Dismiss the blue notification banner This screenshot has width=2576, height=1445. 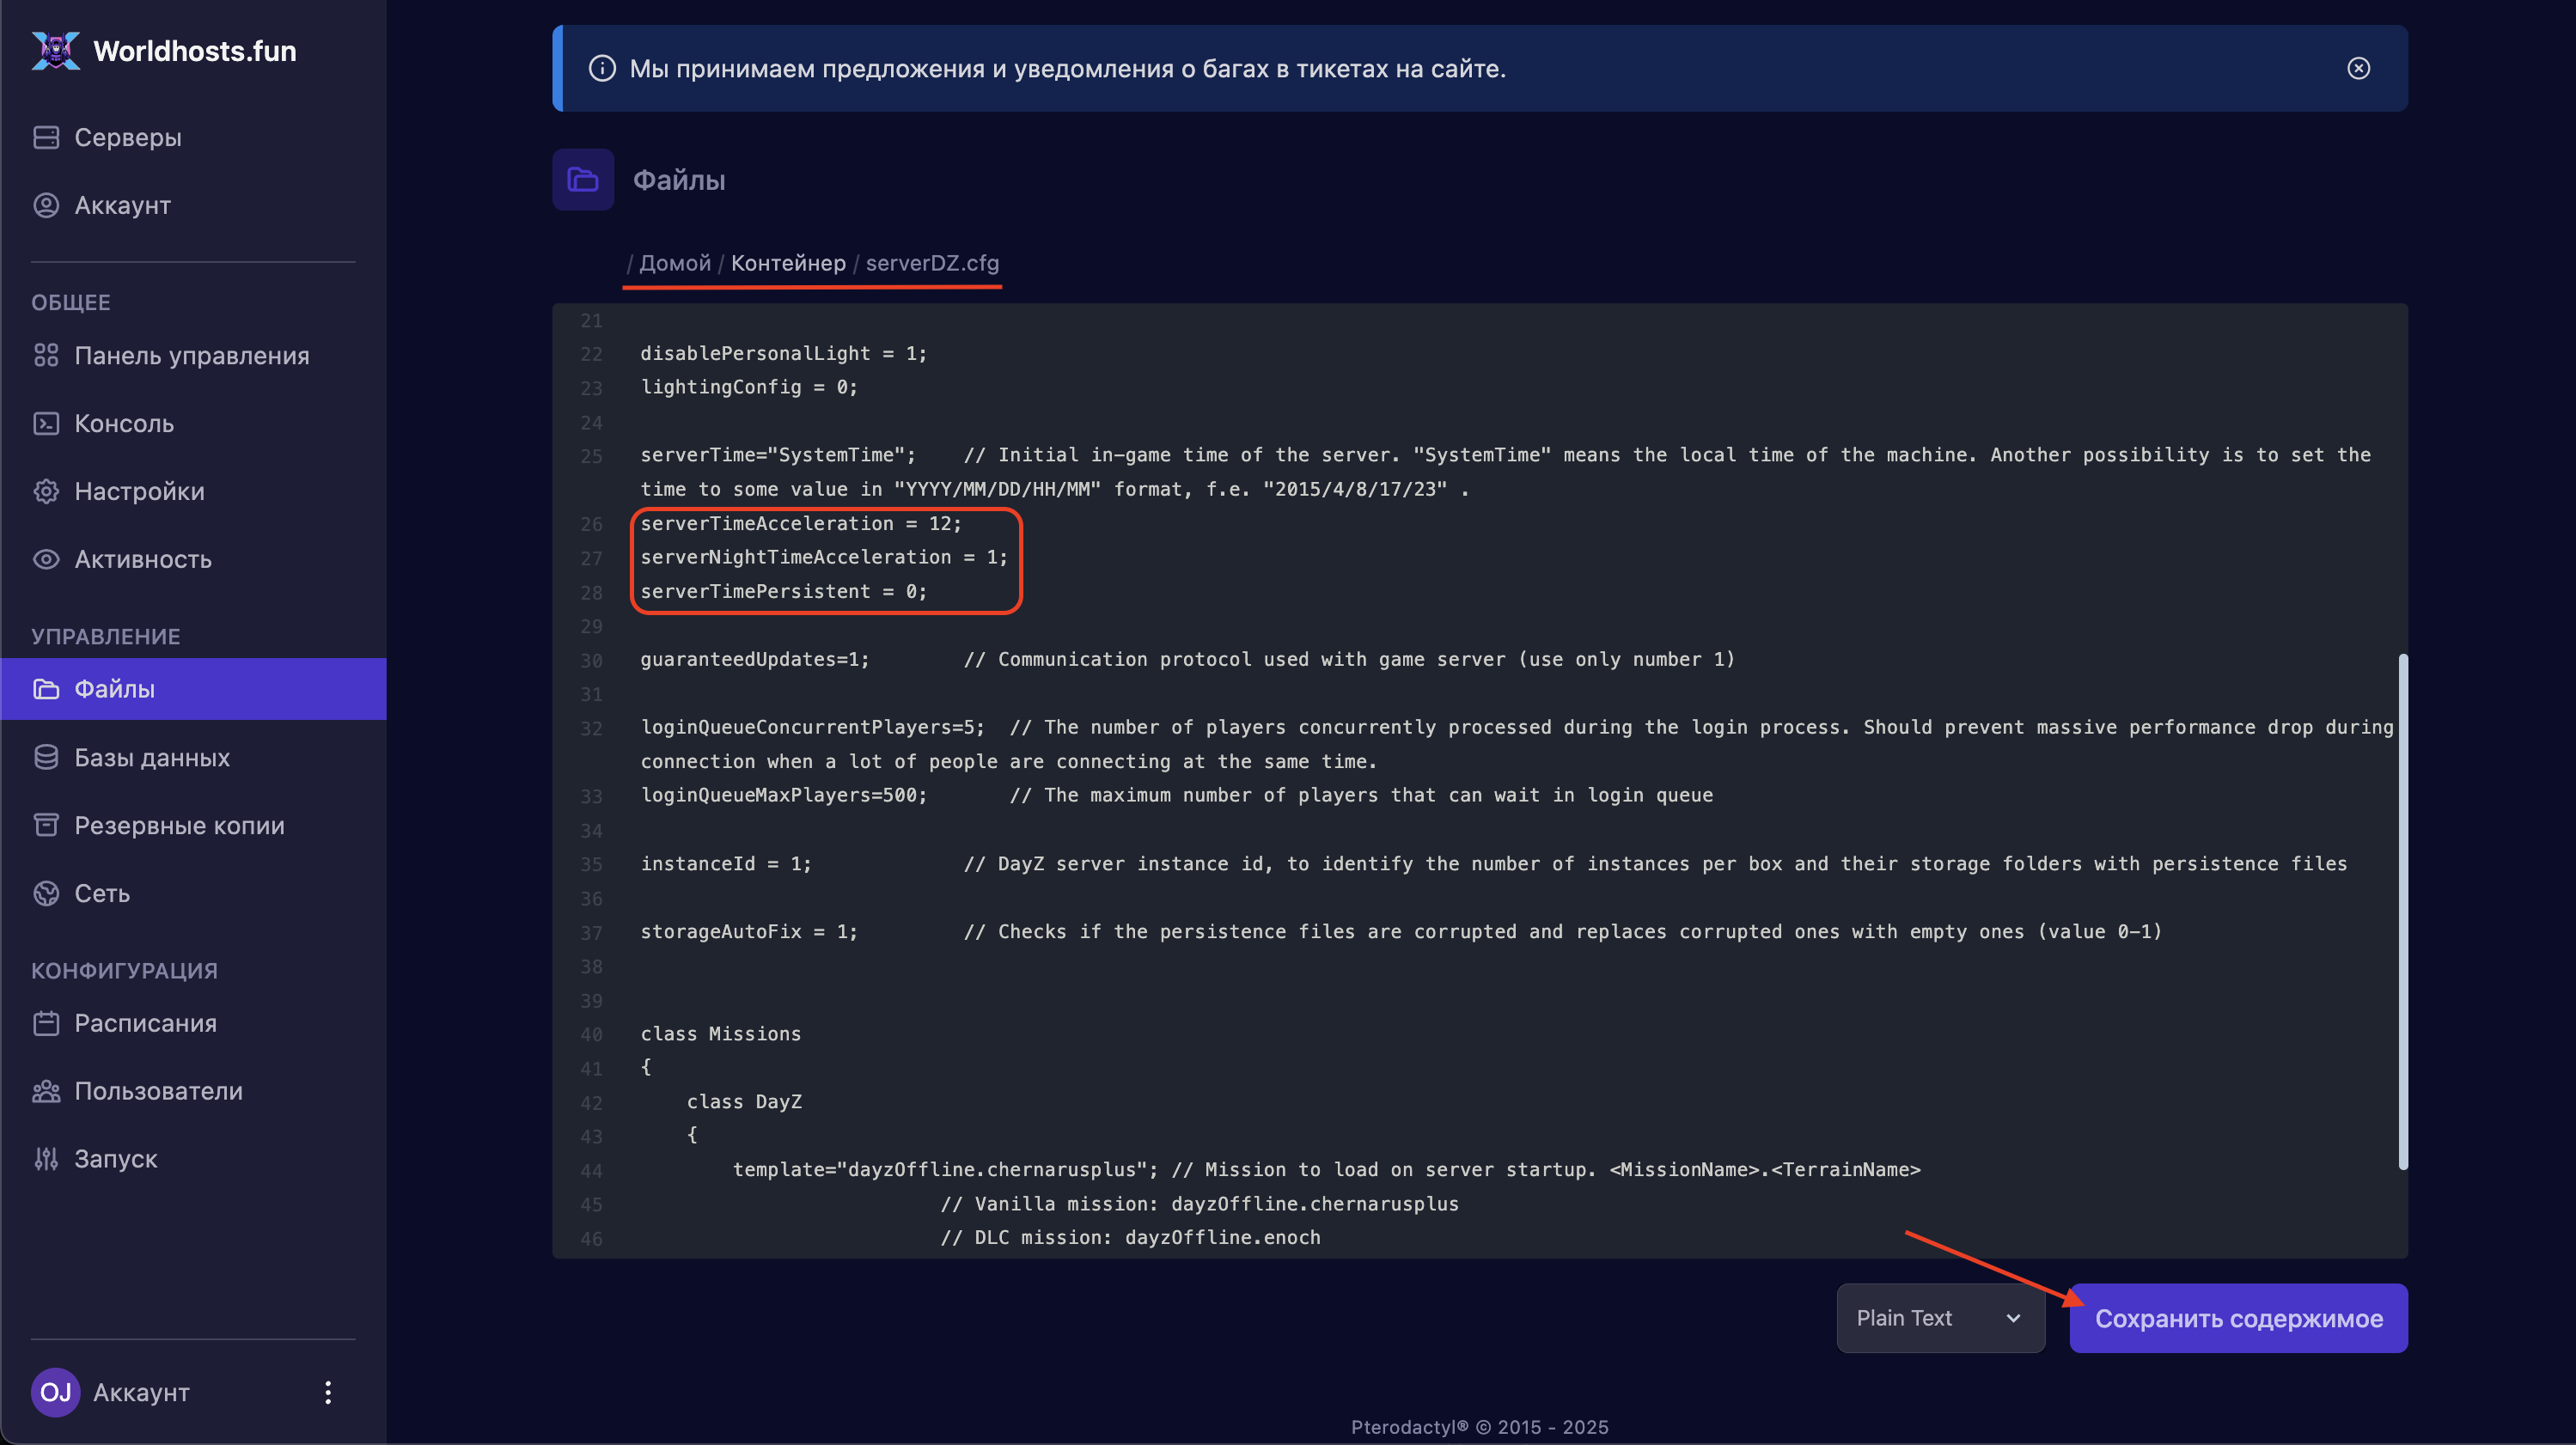(x=2358, y=68)
